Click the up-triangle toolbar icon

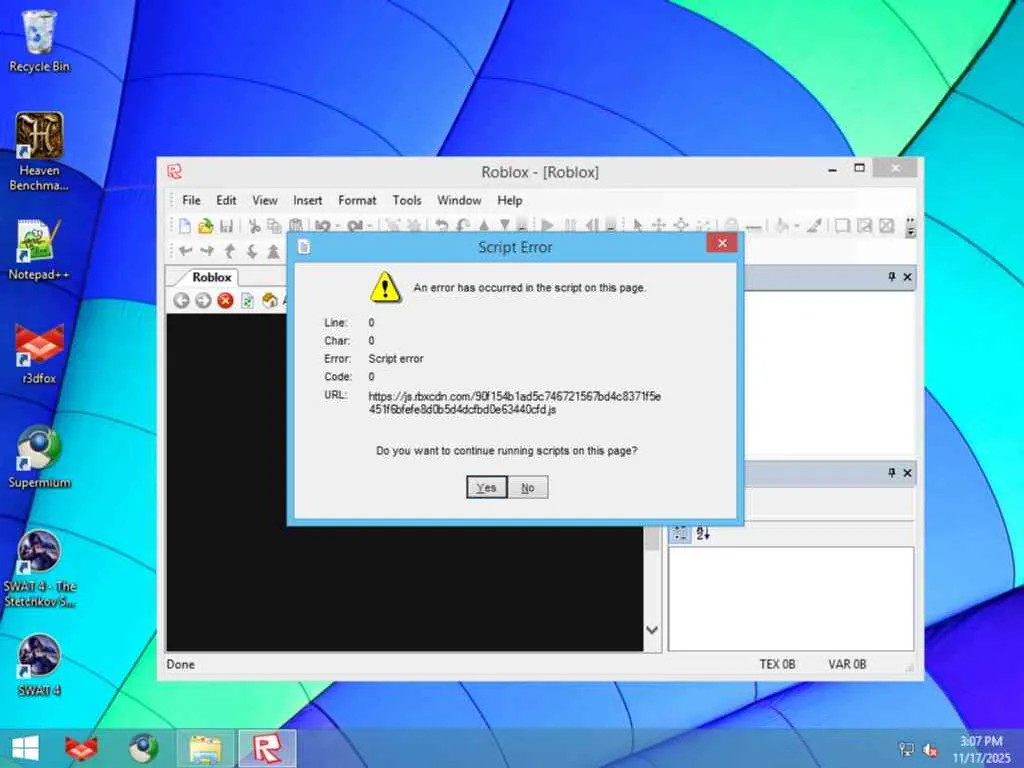coord(484,225)
